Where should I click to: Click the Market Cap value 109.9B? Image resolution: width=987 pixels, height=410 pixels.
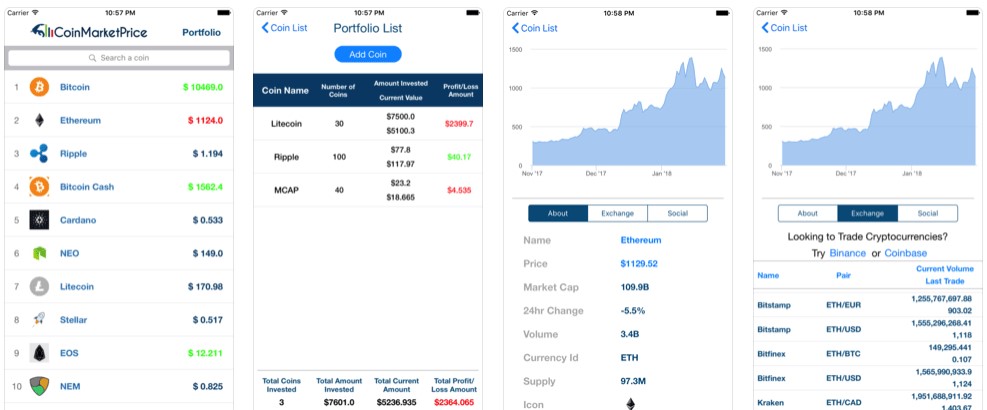click(x=634, y=287)
